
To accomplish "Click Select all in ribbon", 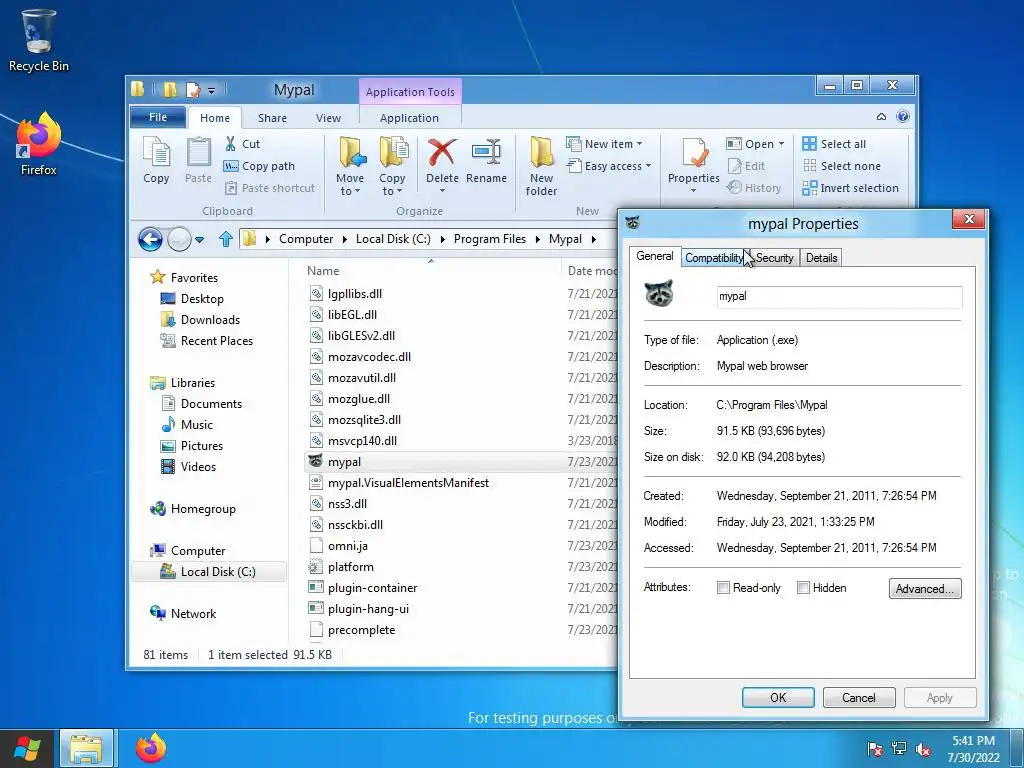I will (834, 144).
